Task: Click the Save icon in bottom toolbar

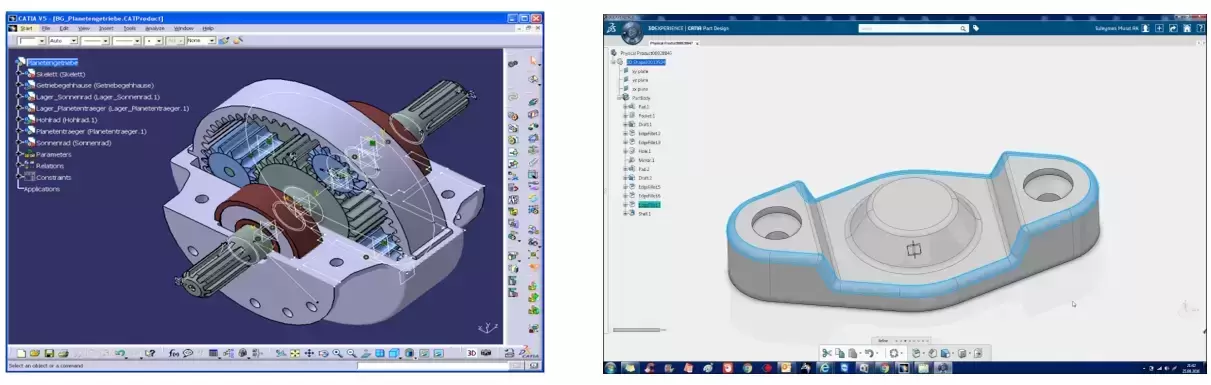Action: coord(49,353)
